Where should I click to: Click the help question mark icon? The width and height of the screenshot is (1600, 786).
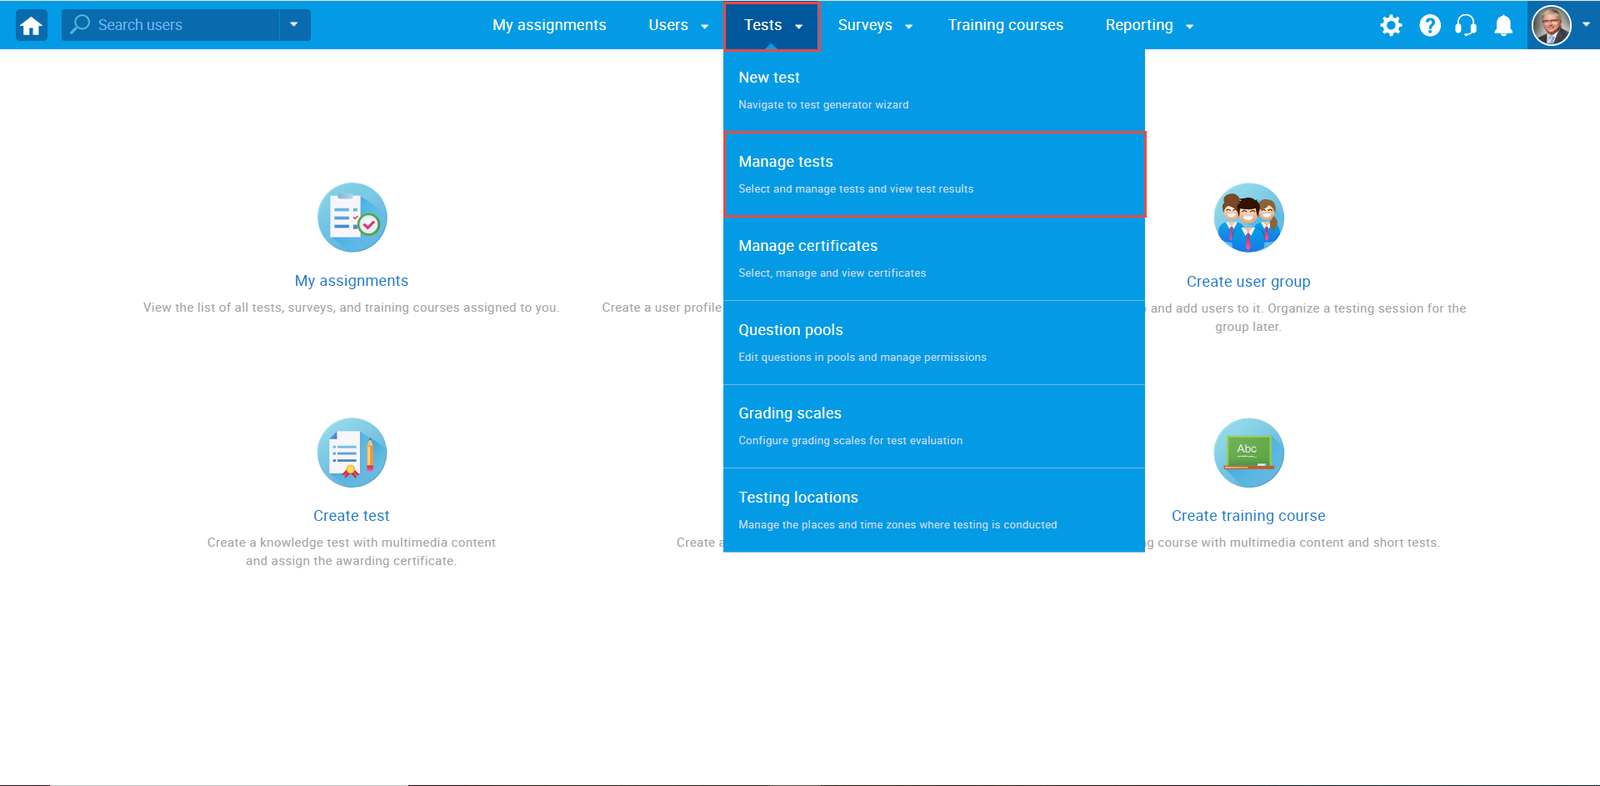click(1430, 25)
